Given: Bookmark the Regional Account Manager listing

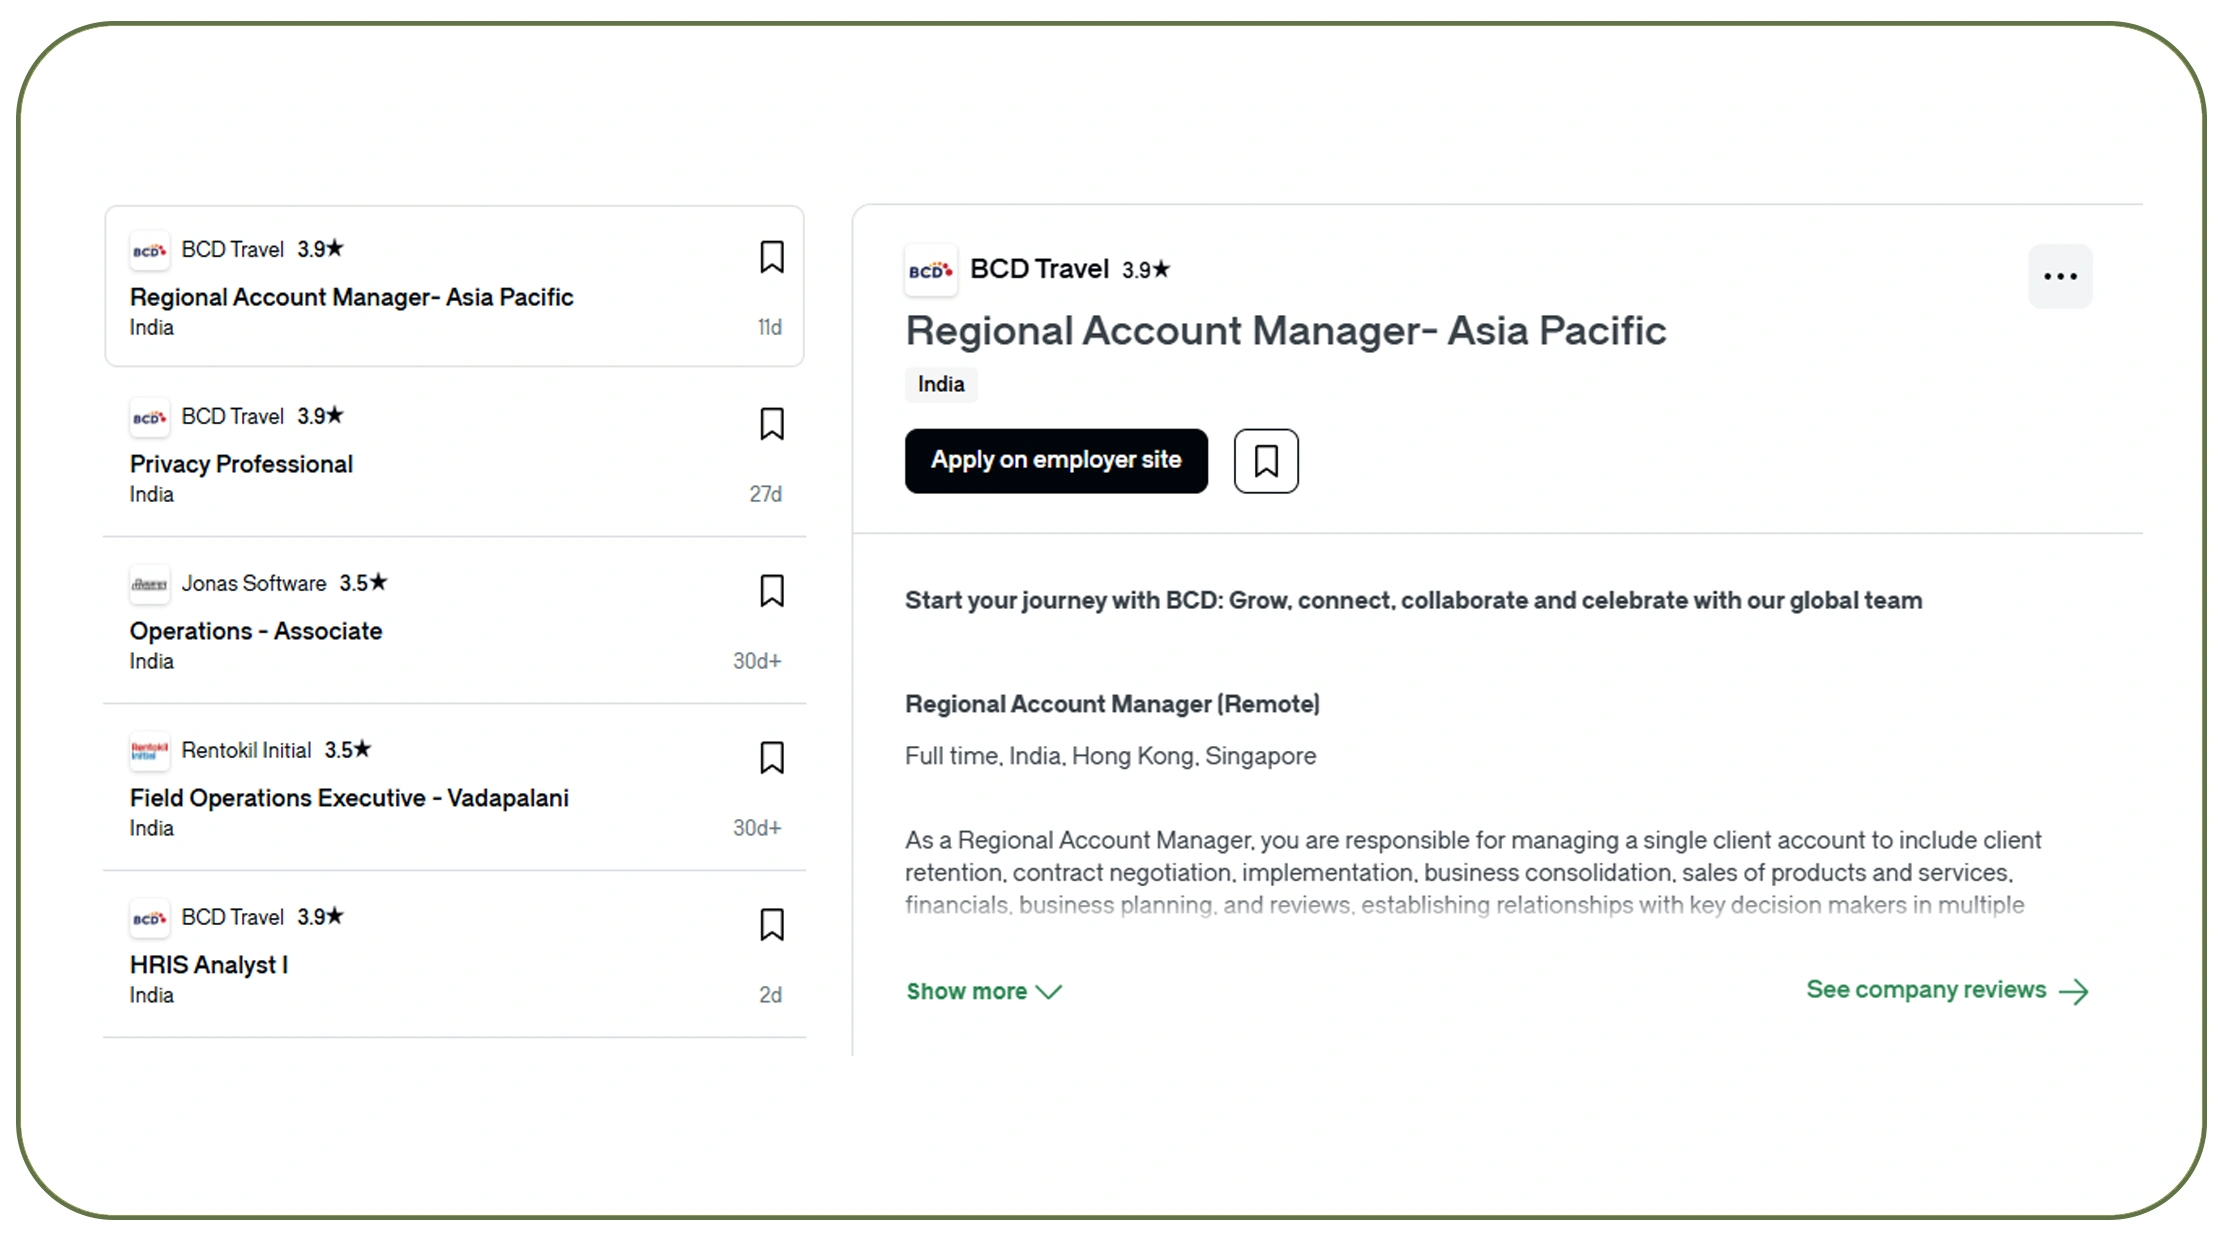Looking at the screenshot, I should click(771, 257).
